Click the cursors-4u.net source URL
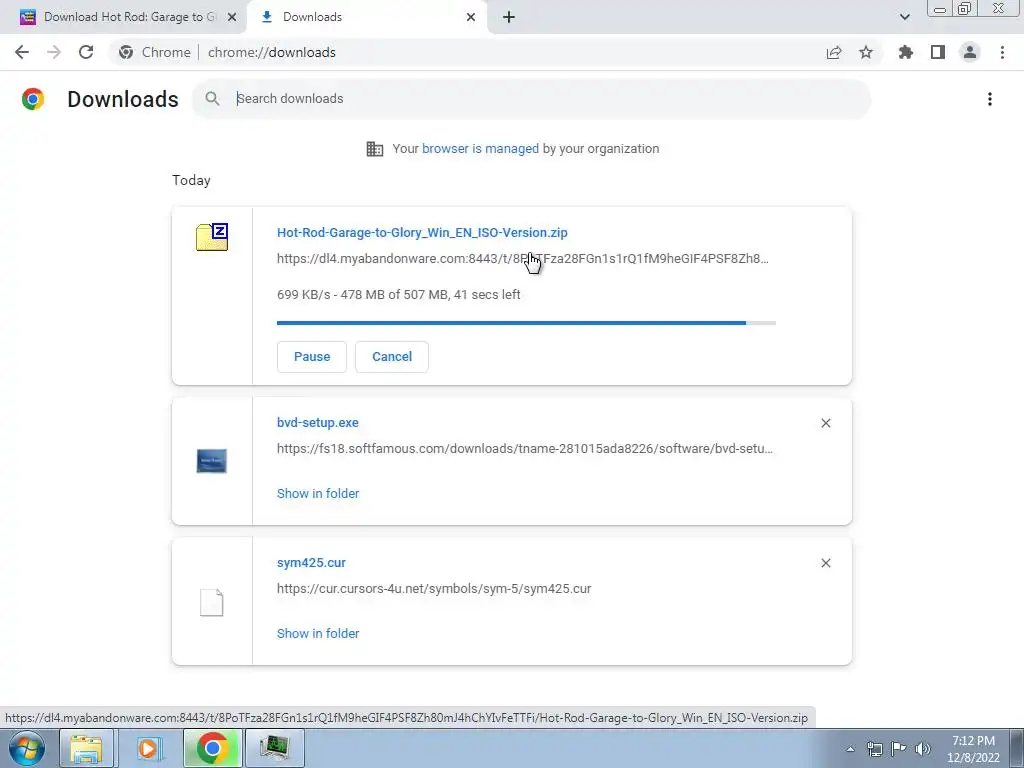Viewport: 1024px width, 768px height. pyautogui.click(x=434, y=588)
